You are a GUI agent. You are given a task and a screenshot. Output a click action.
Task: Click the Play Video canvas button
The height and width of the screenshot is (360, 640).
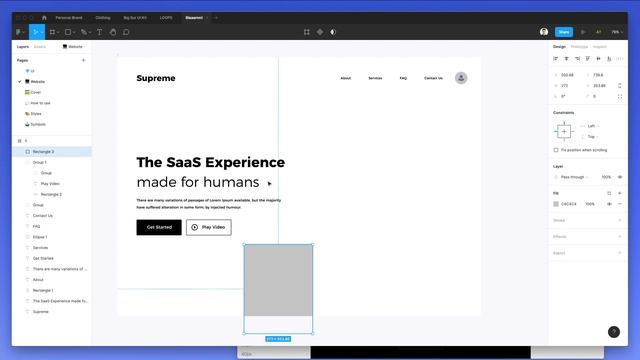pos(209,227)
